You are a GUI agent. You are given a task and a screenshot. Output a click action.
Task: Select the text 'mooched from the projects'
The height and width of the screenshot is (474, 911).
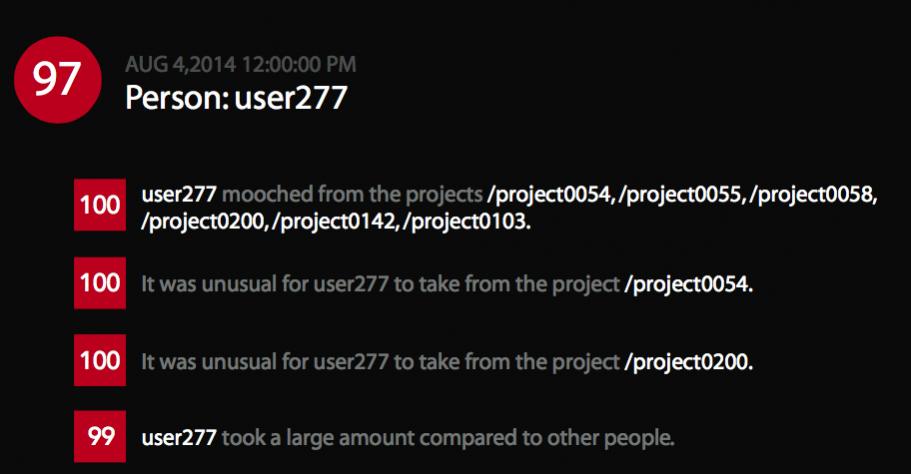pyautogui.click(x=352, y=195)
